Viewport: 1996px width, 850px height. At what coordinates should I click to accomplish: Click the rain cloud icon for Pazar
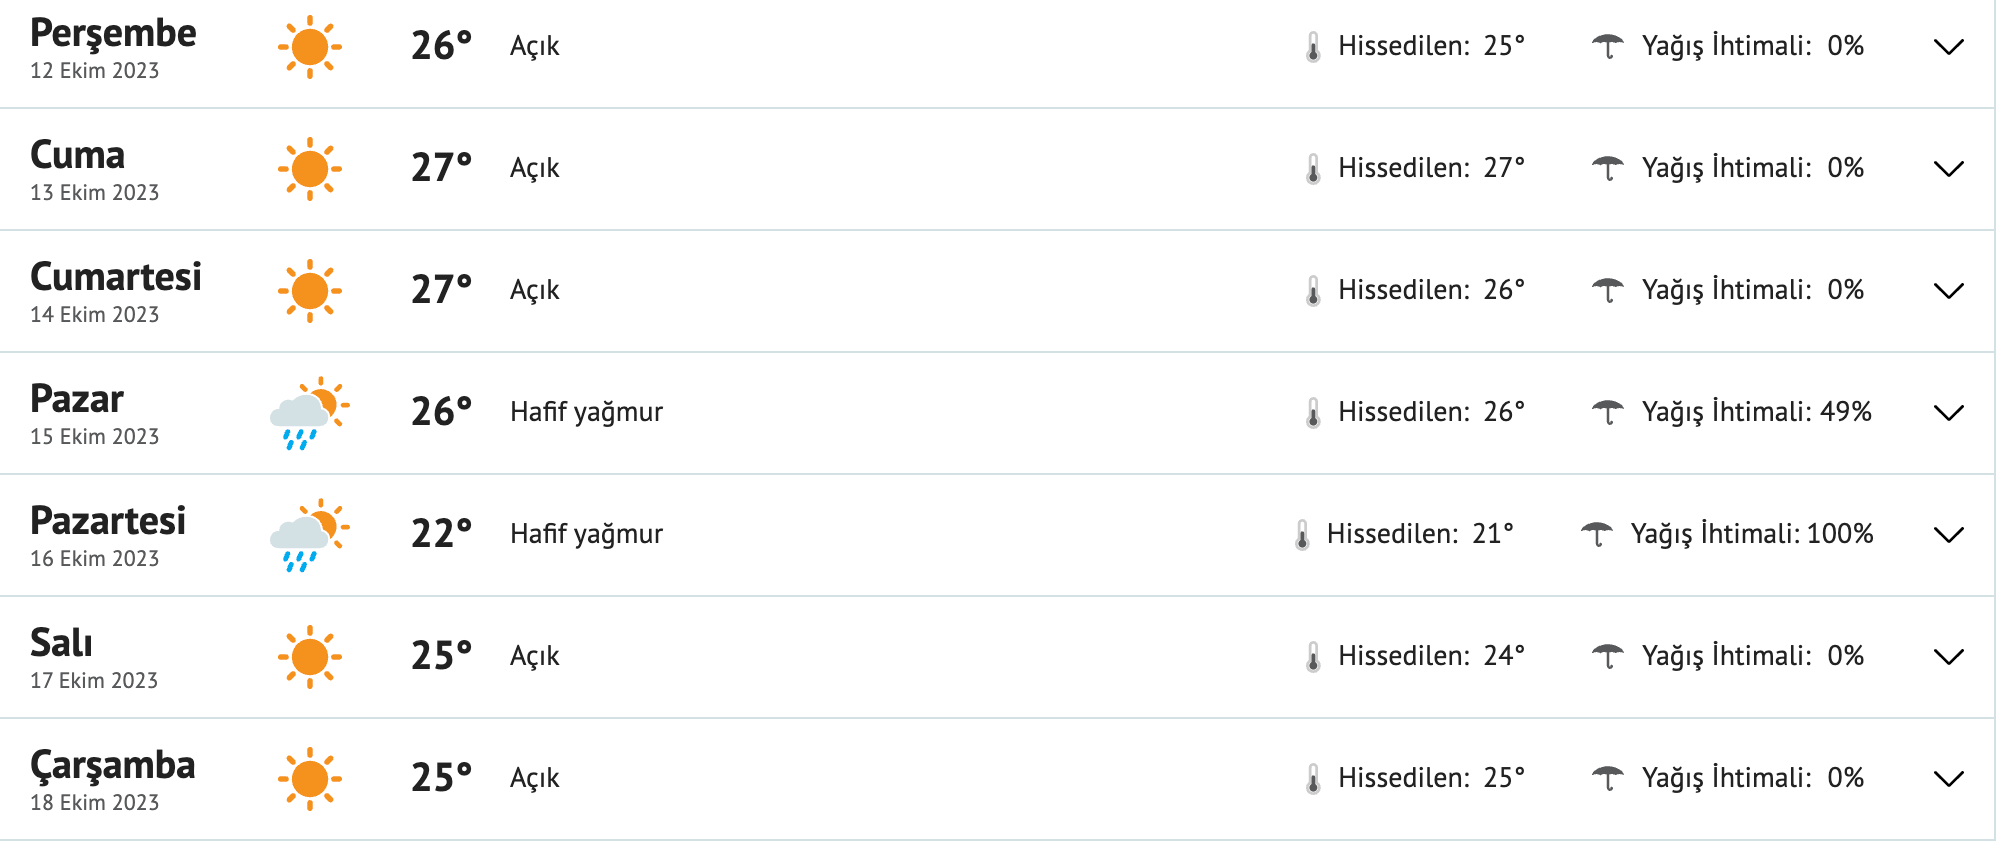tap(309, 413)
